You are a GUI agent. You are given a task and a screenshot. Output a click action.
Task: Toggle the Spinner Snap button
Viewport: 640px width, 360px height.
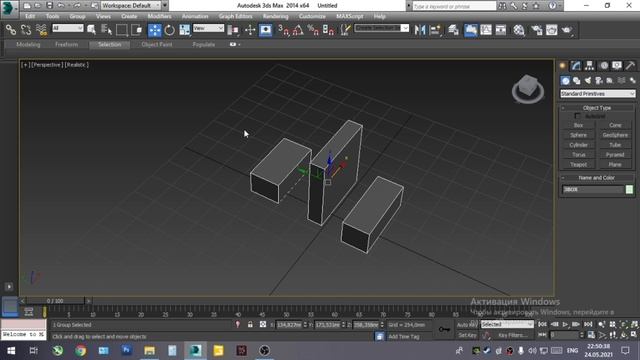coord(329,30)
